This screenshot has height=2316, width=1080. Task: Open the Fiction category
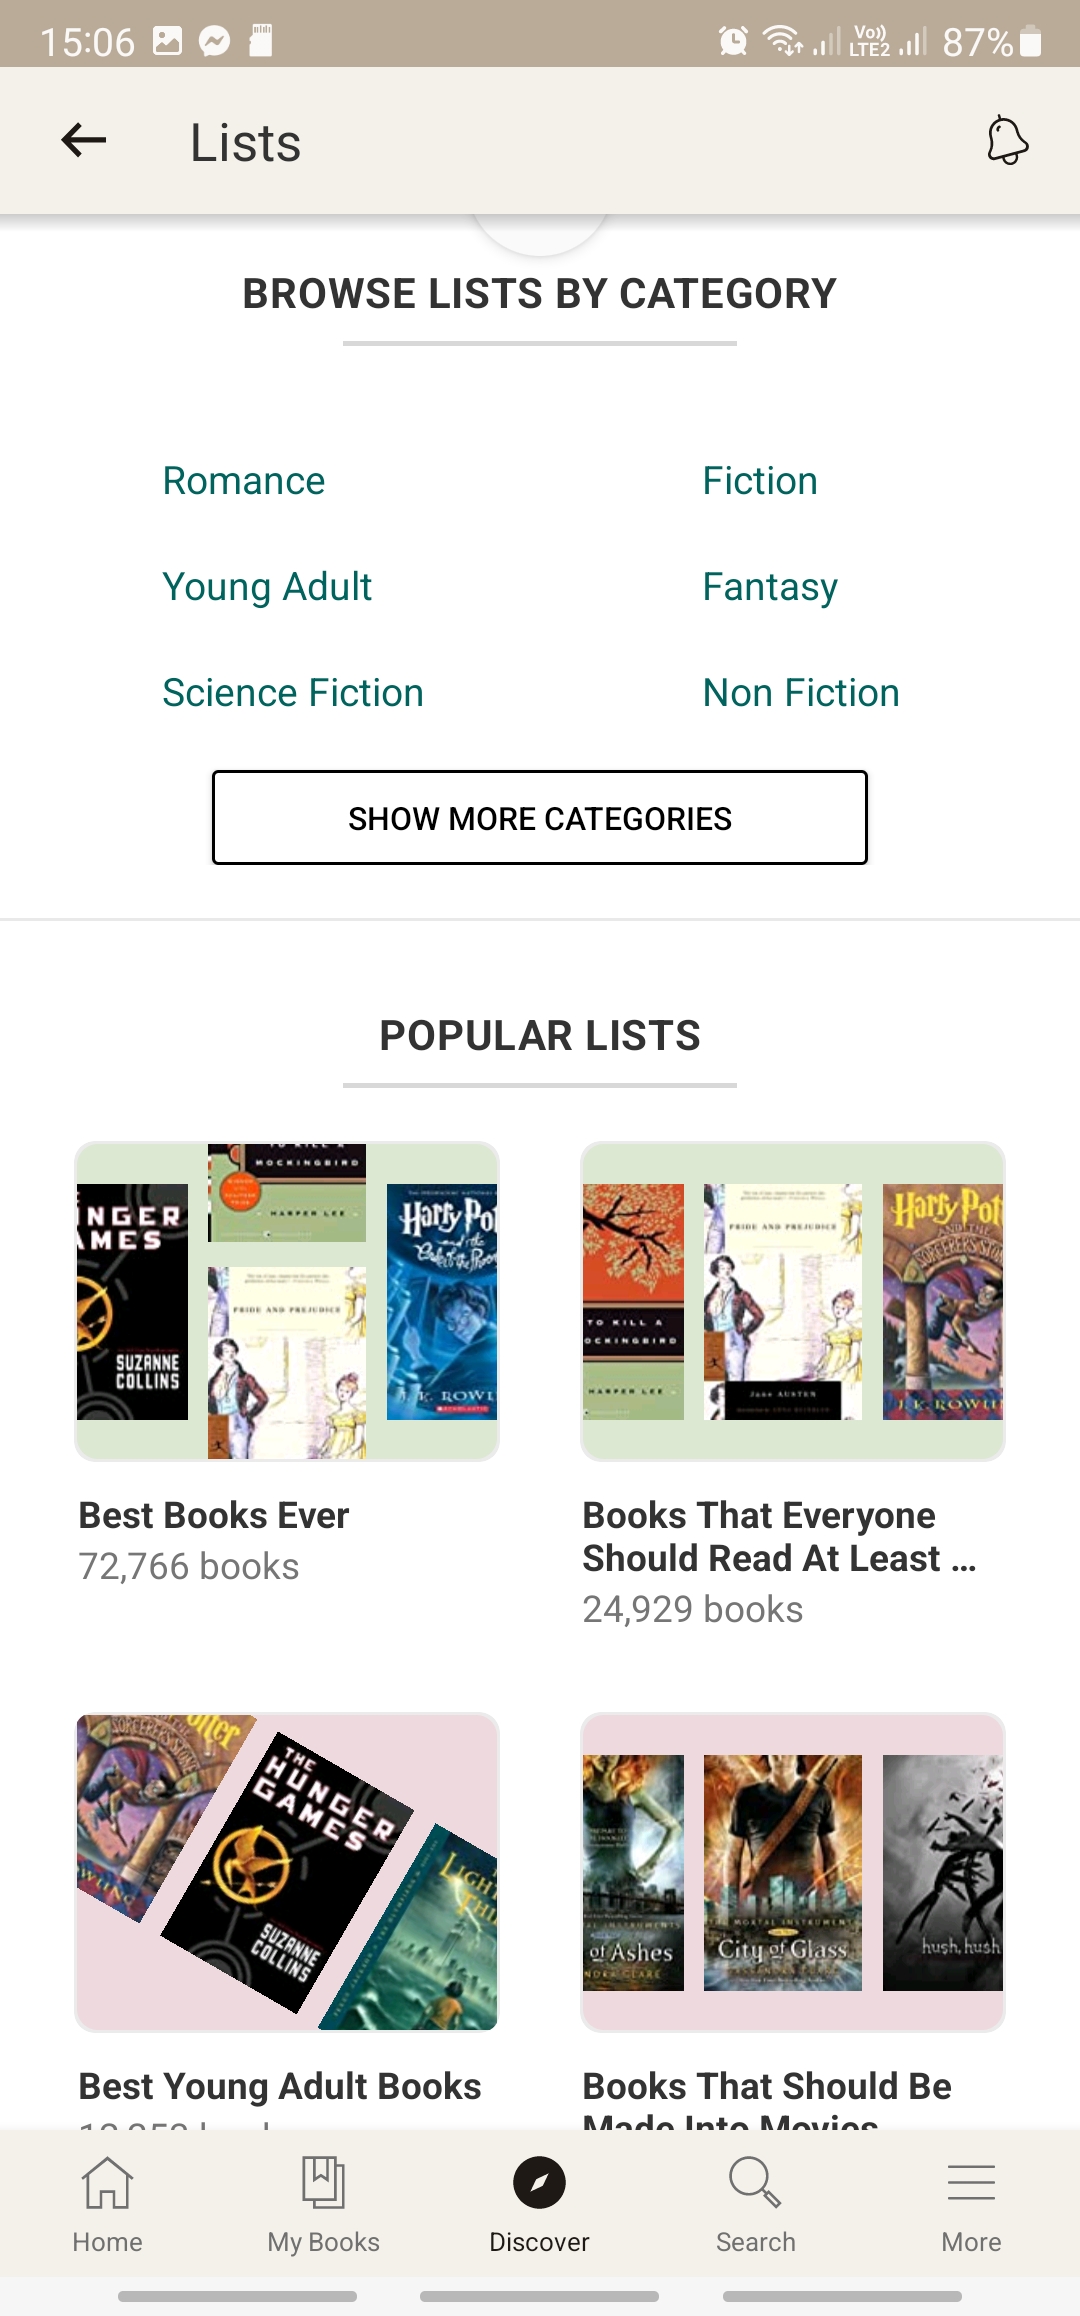click(x=759, y=481)
